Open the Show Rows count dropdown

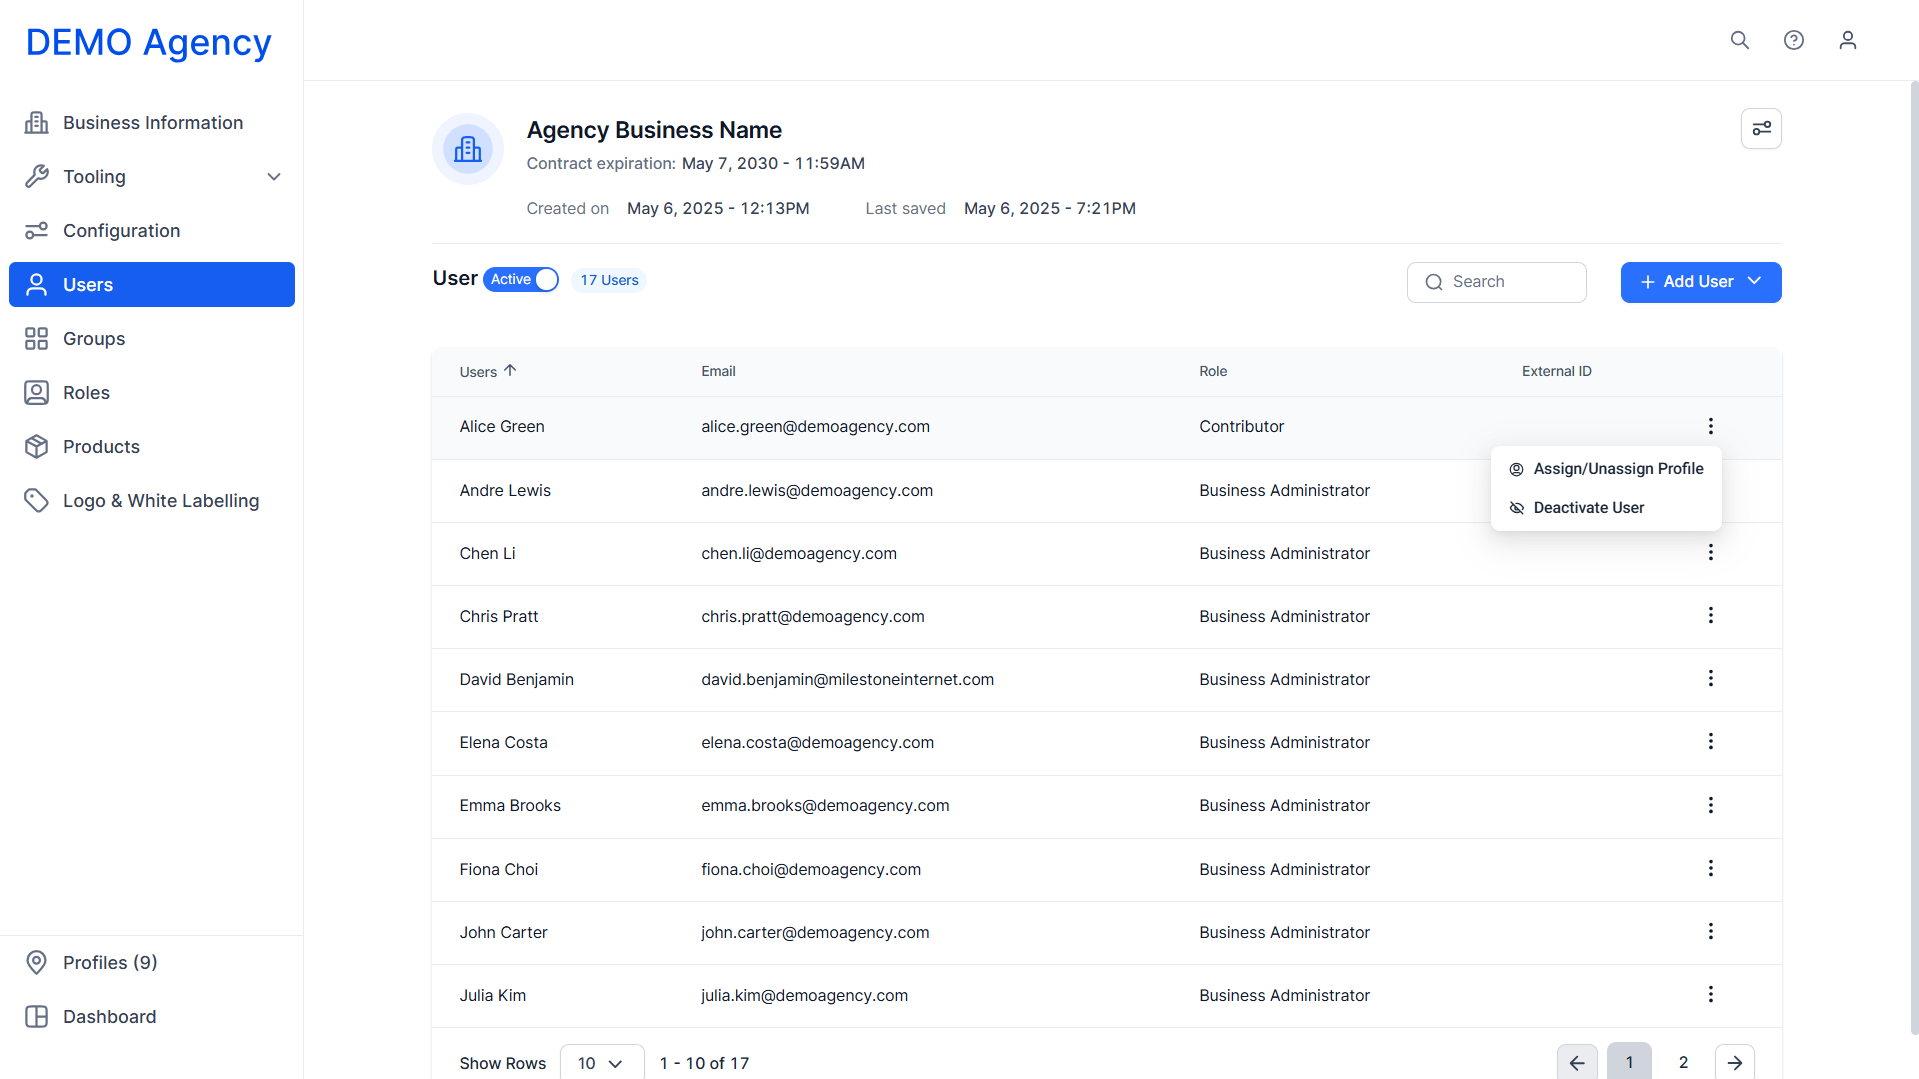[602, 1063]
